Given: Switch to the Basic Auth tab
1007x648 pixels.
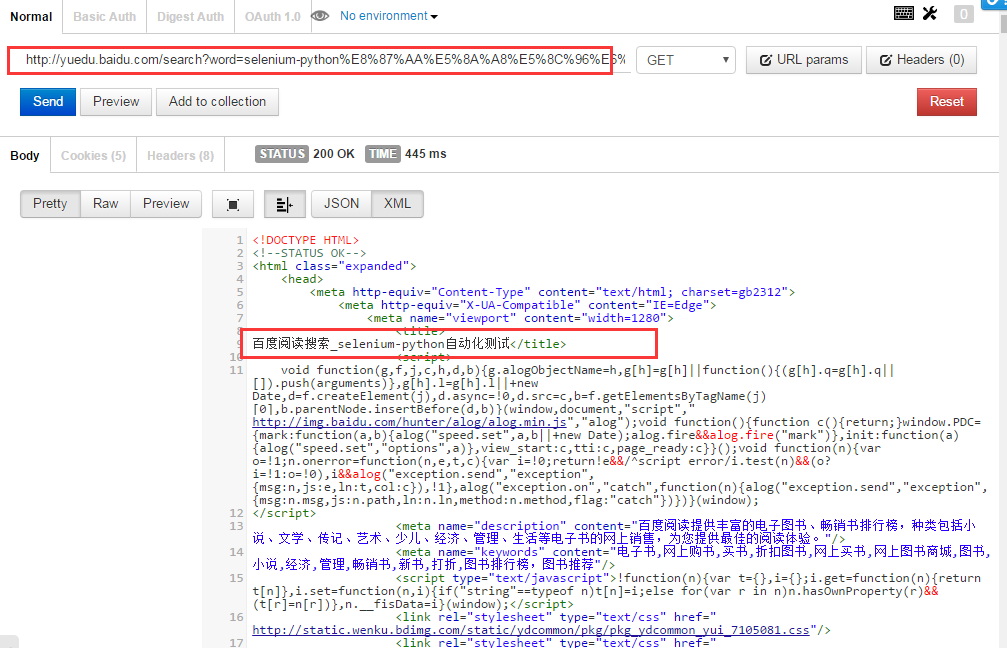Looking at the screenshot, I should tap(105, 17).
